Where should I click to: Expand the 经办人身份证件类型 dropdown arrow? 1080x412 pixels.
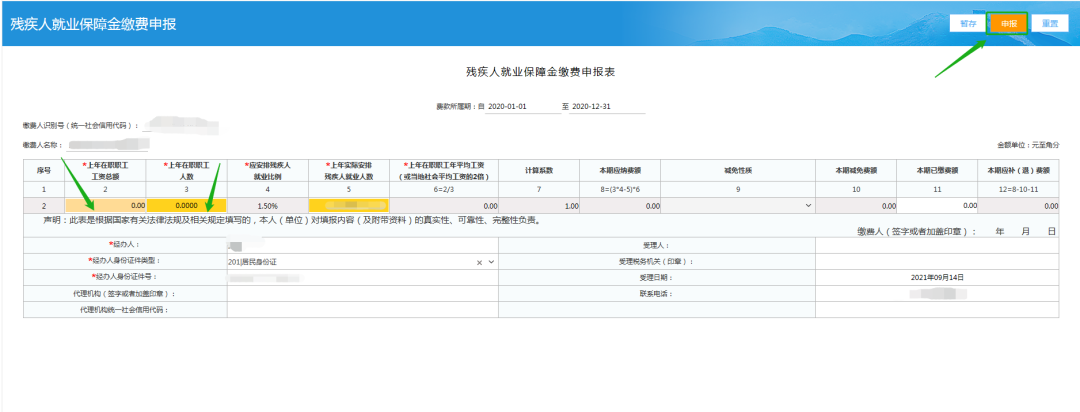[491, 262]
